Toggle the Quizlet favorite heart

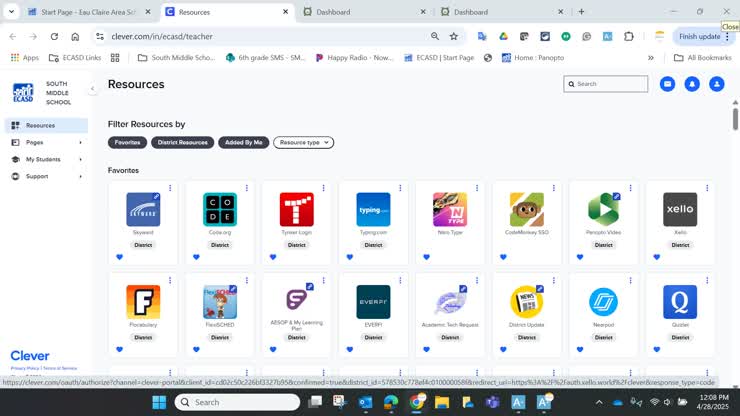[656, 349]
